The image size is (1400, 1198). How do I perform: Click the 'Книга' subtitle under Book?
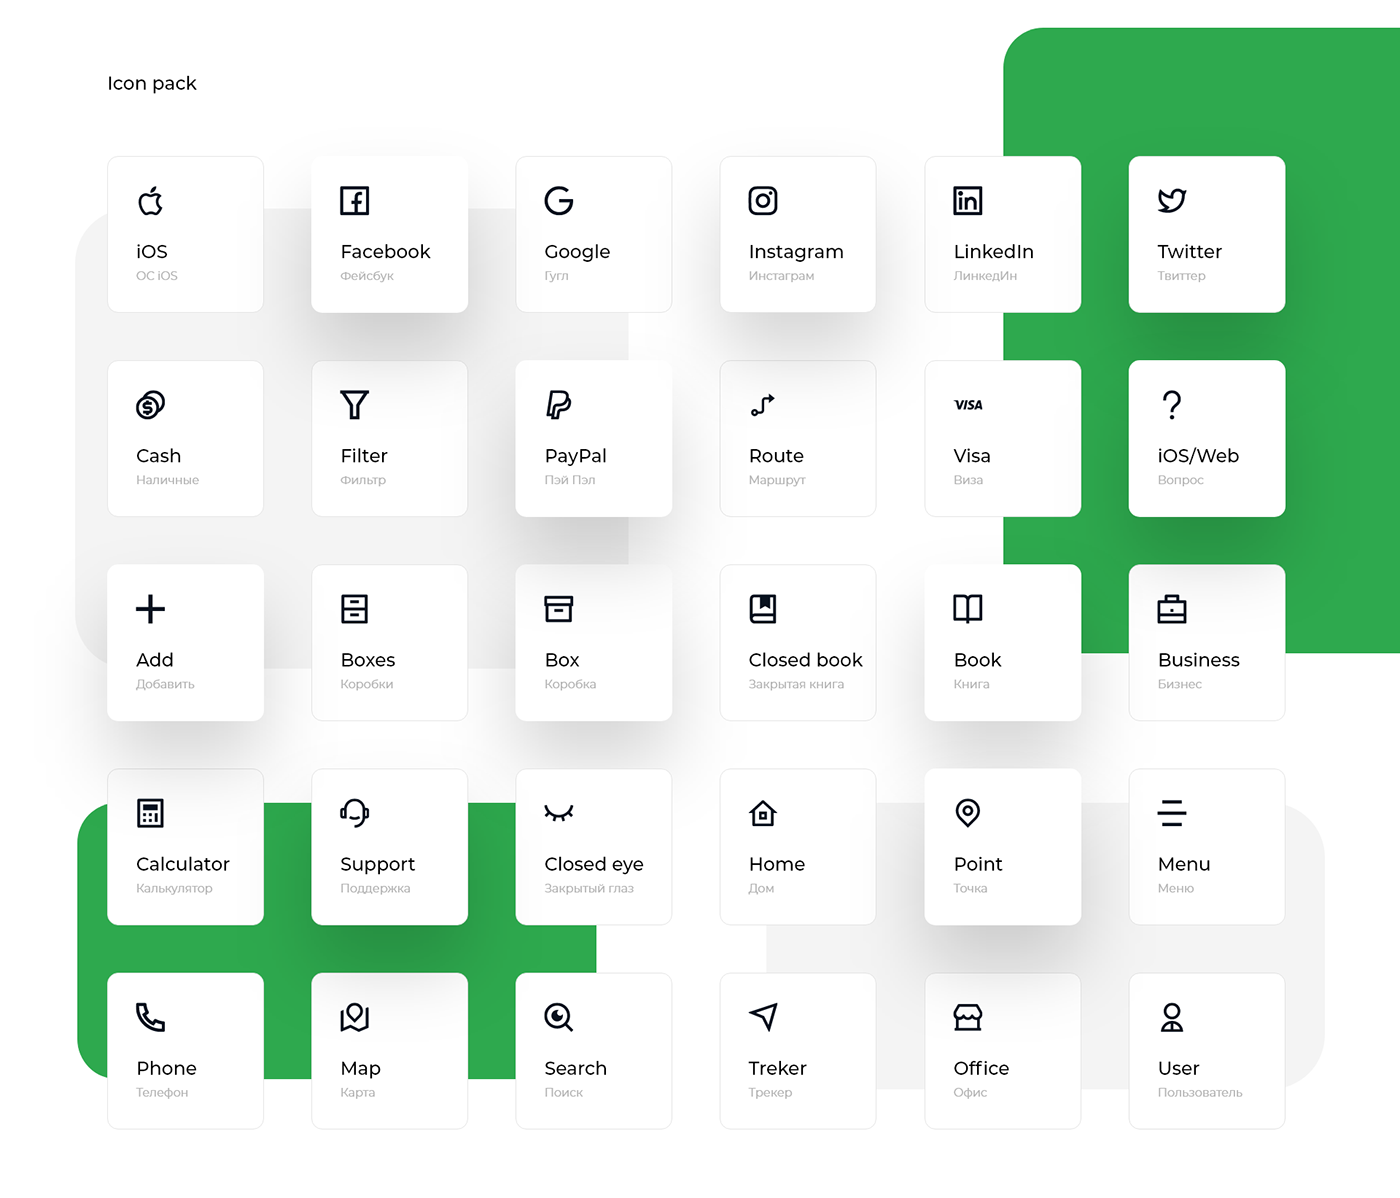click(x=971, y=684)
